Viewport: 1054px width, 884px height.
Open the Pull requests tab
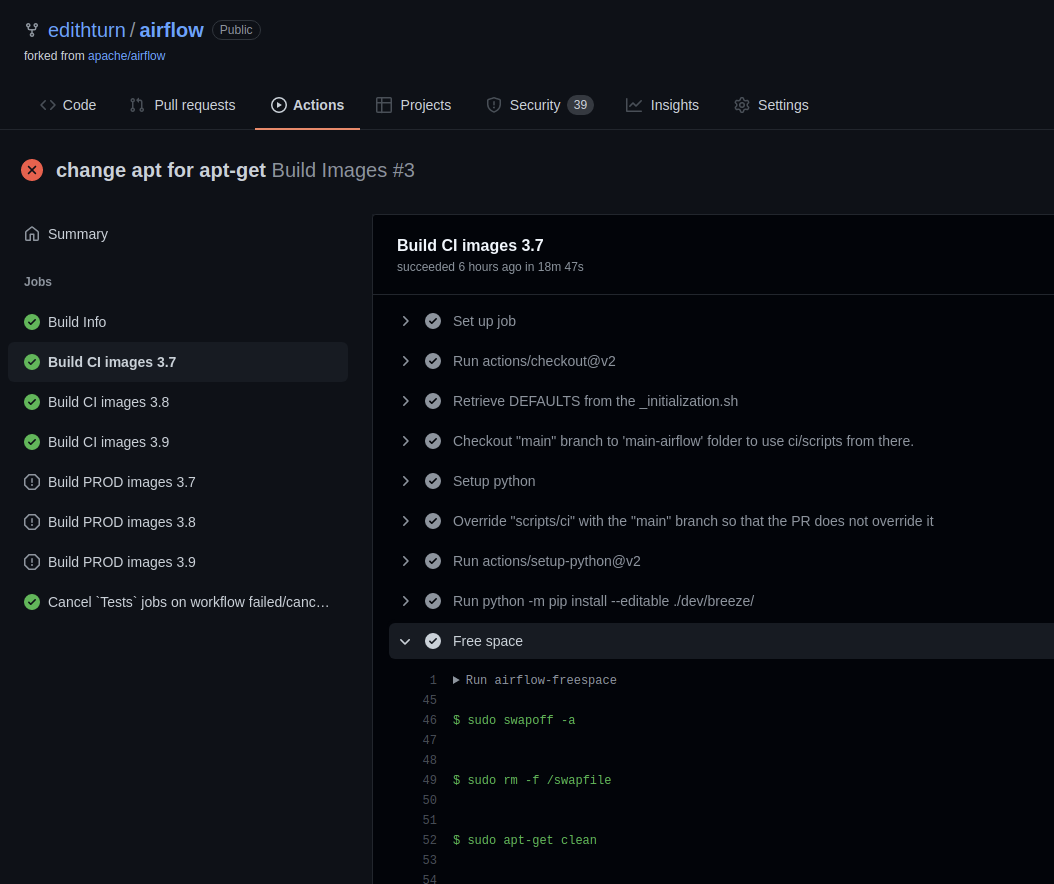[183, 105]
